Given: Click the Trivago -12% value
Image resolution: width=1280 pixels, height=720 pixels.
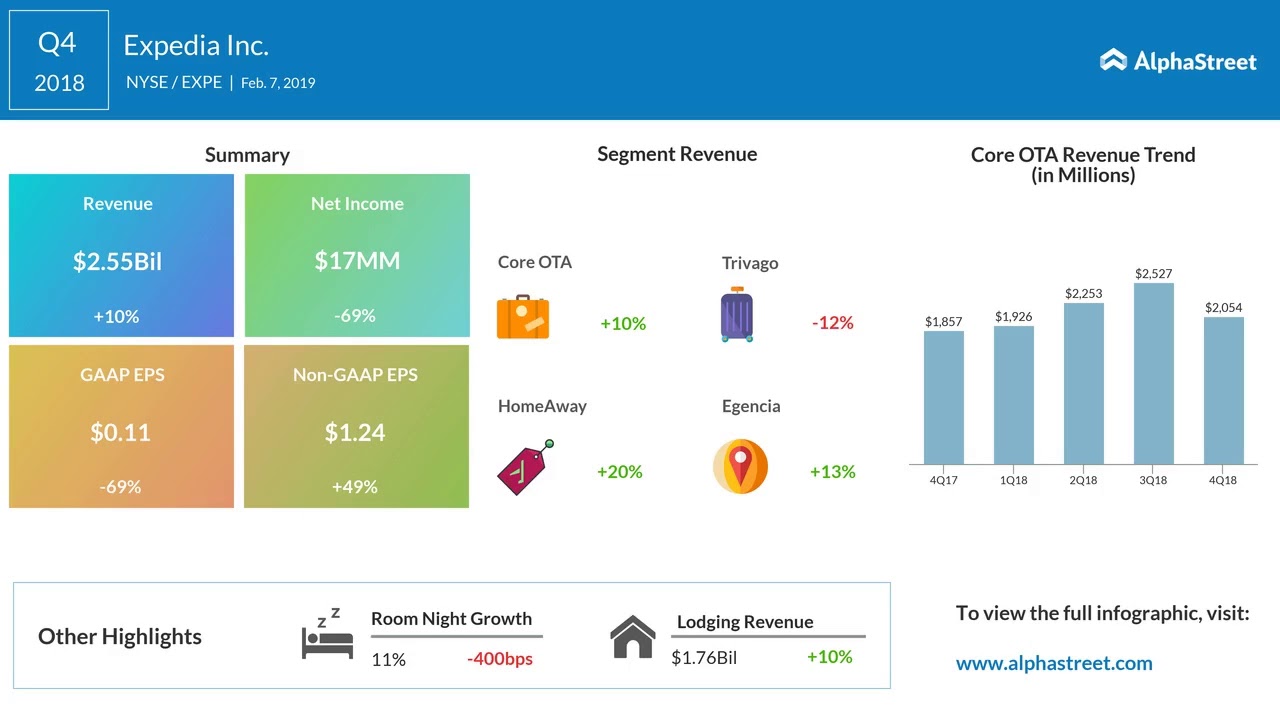Looking at the screenshot, I should coord(833,322).
